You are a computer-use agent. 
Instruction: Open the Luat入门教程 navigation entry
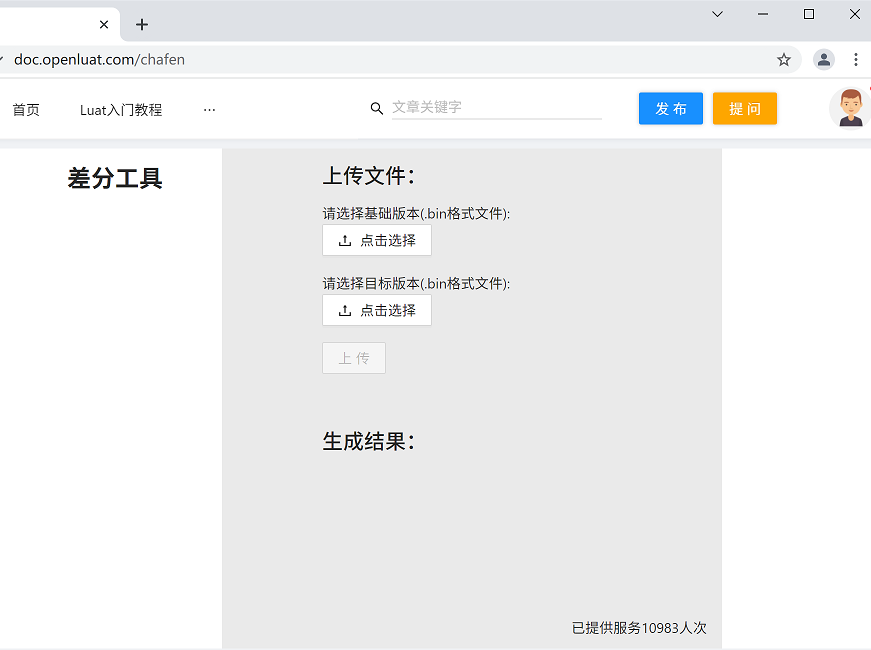pos(120,109)
